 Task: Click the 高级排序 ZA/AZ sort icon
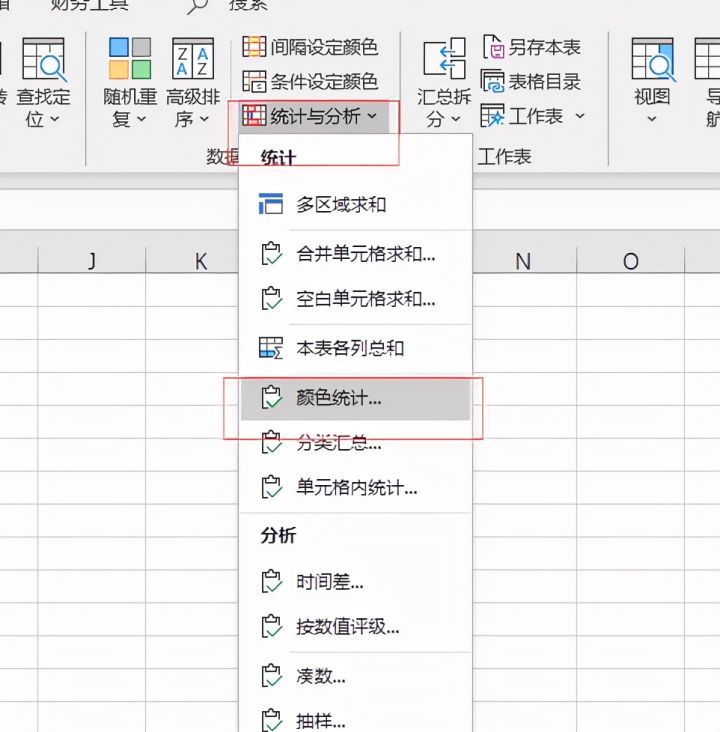[193, 59]
